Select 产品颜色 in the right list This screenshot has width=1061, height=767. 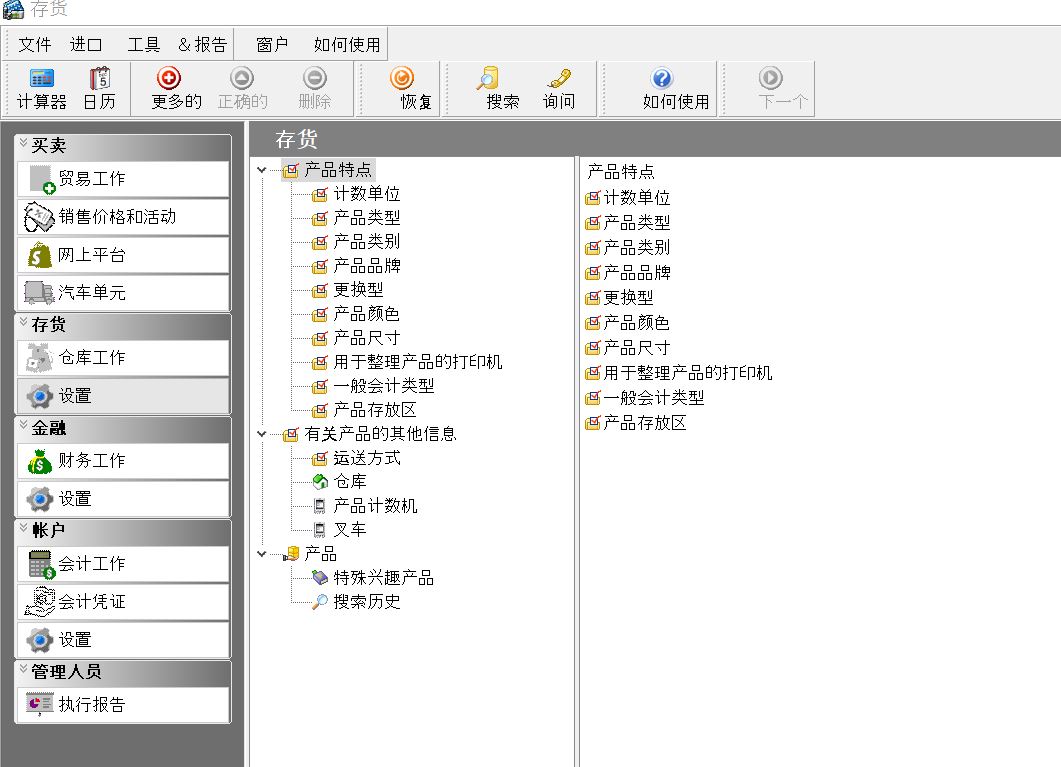636,323
